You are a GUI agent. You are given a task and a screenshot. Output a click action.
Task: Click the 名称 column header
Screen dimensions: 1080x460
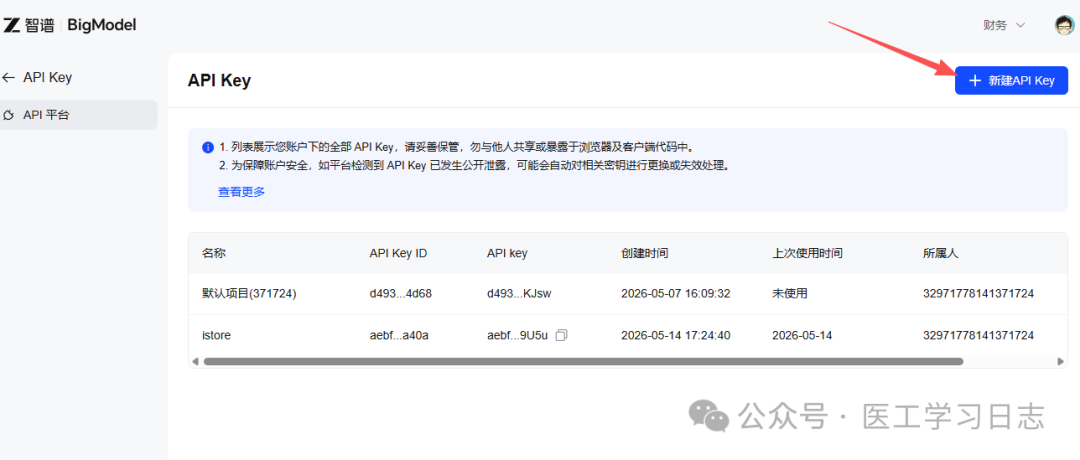tap(214, 253)
